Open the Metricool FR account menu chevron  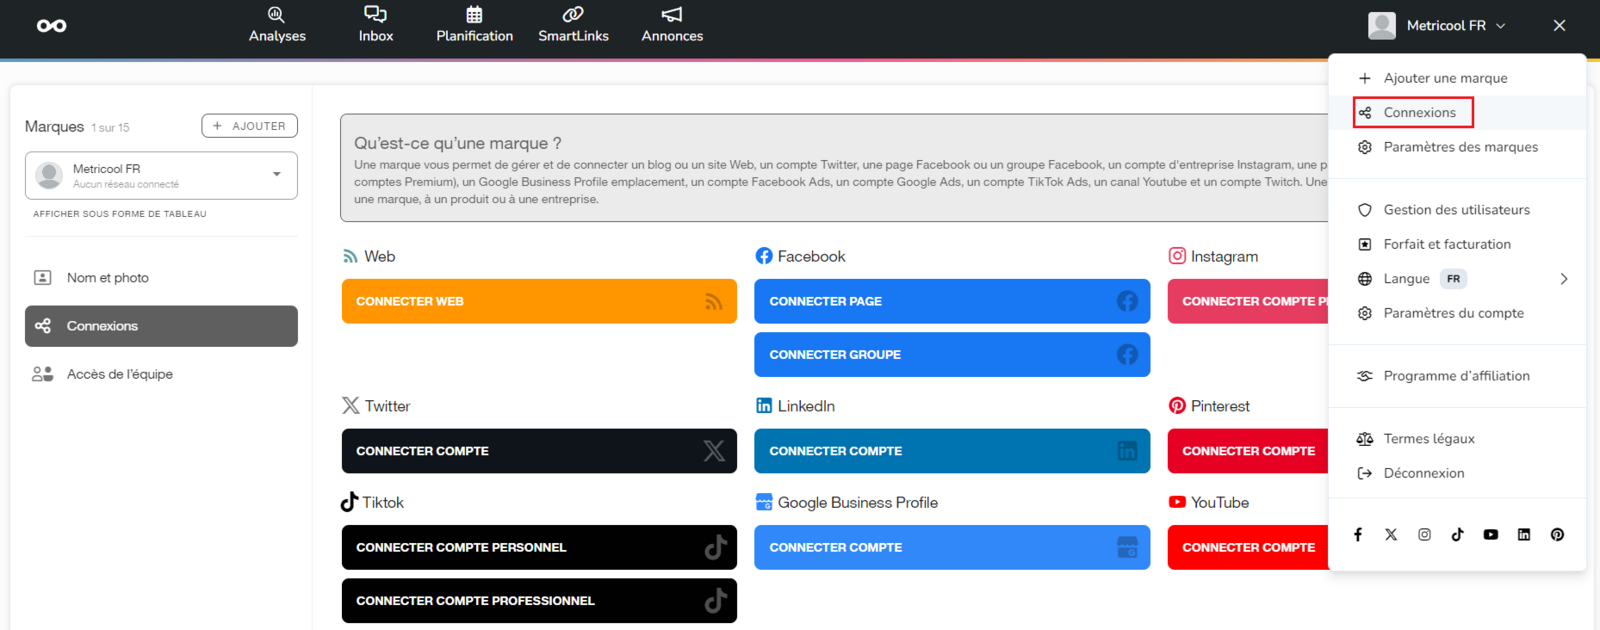point(1501,26)
